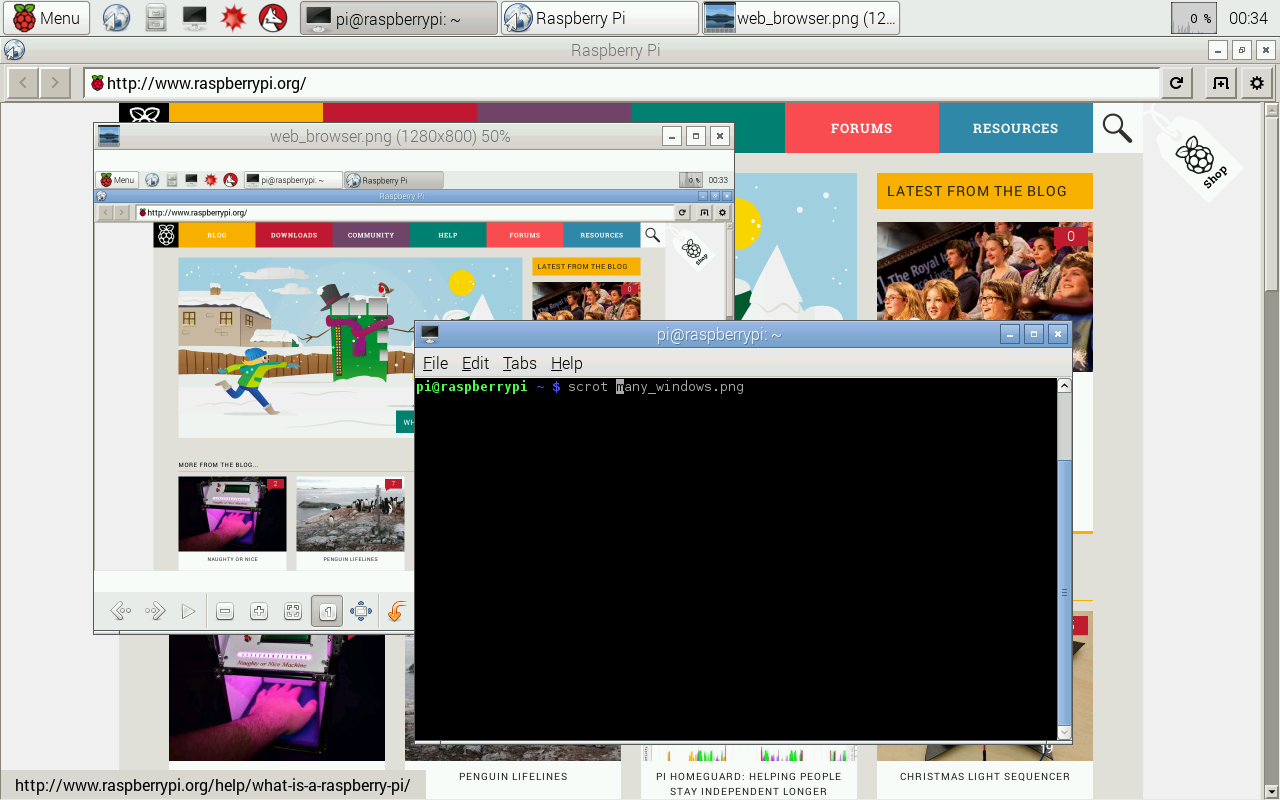Click the terminal window menu icon

click(430, 334)
